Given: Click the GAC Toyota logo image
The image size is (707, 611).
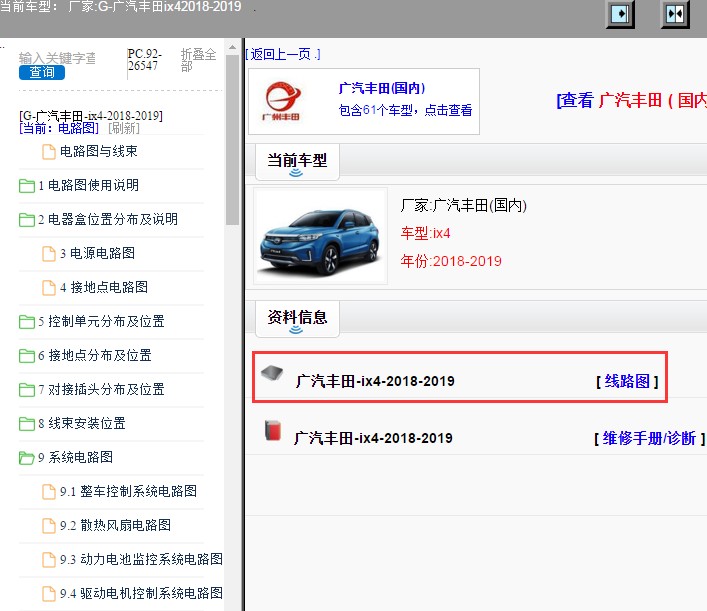Looking at the screenshot, I should click(282, 101).
